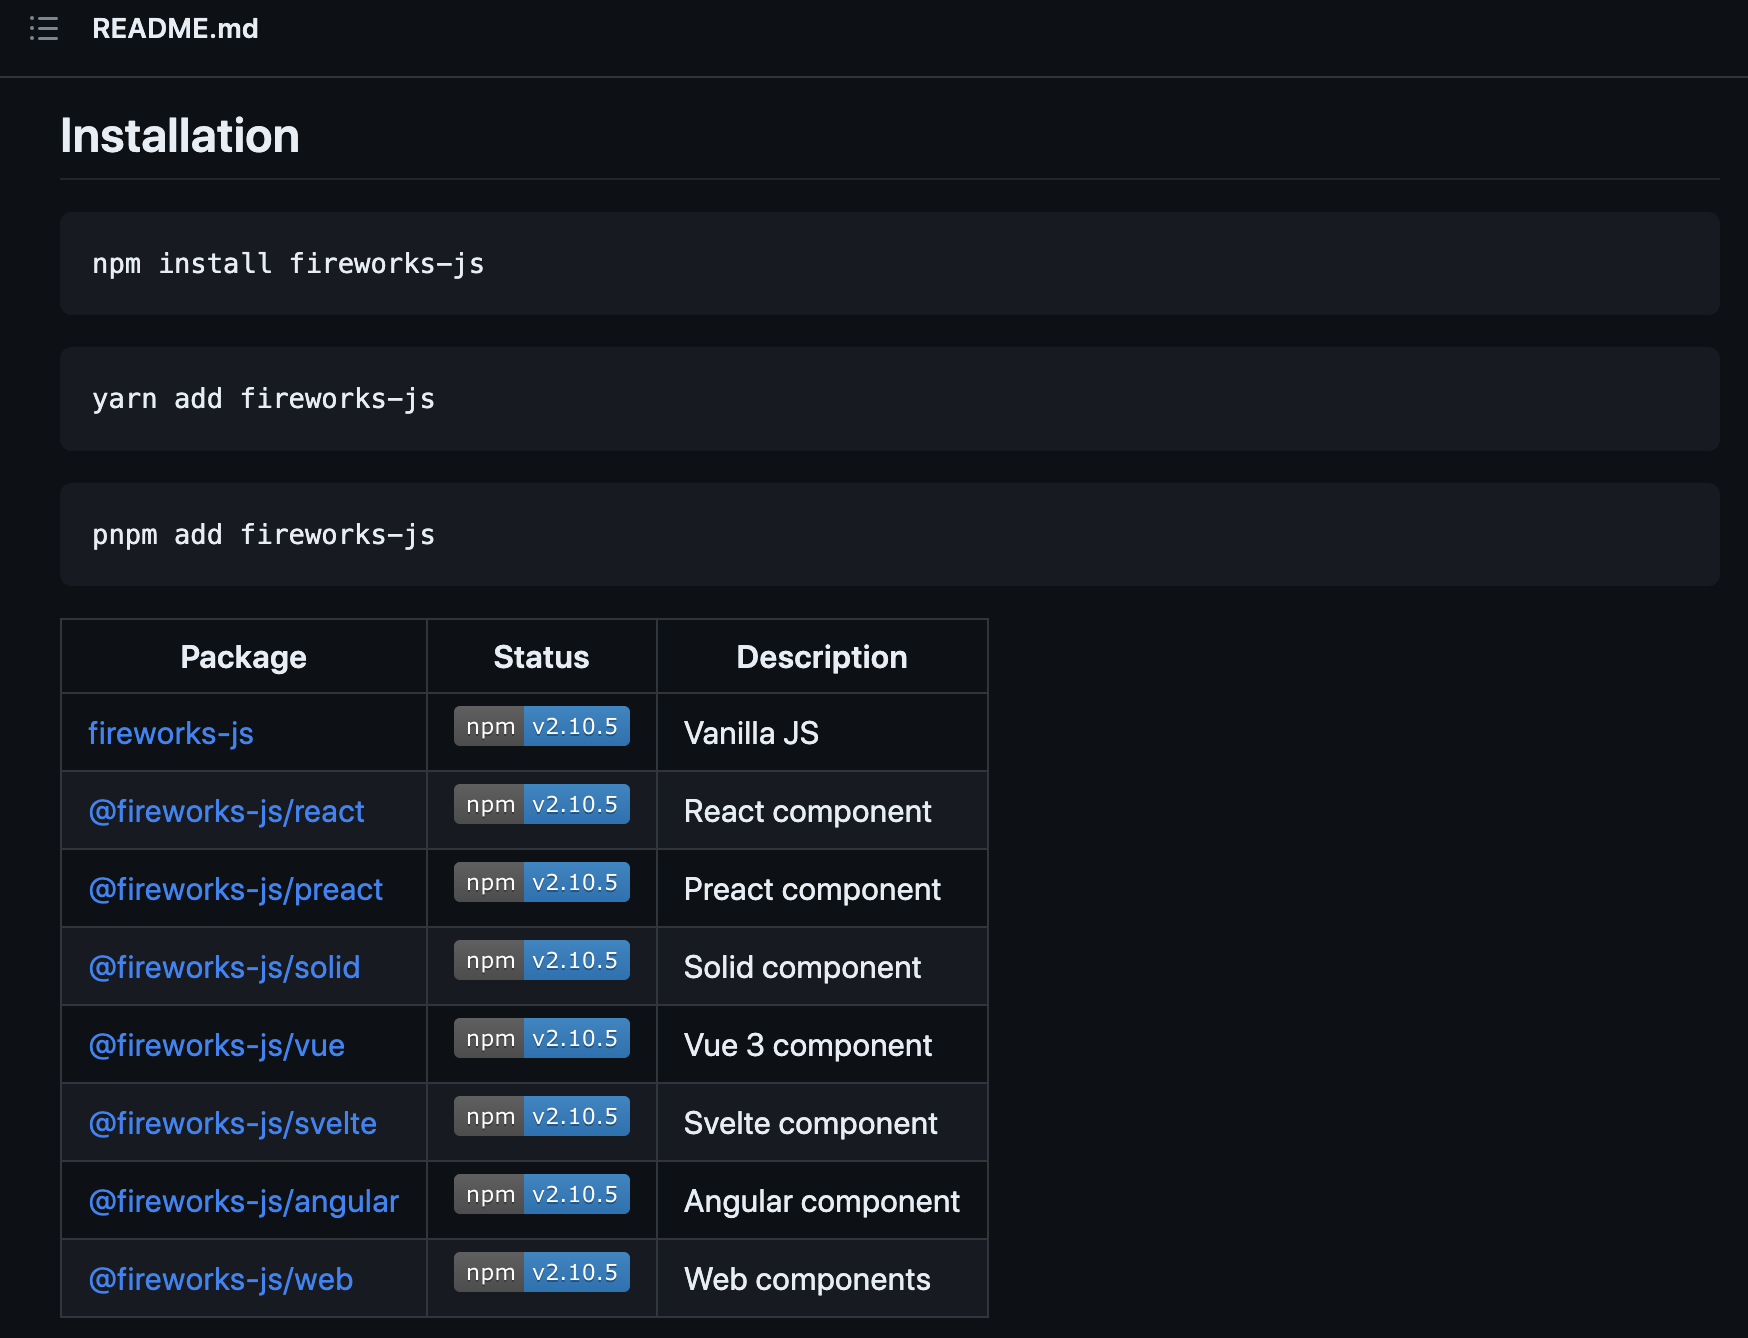
Task: Click the npm badge in the React component row
Action: click(x=542, y=804)
